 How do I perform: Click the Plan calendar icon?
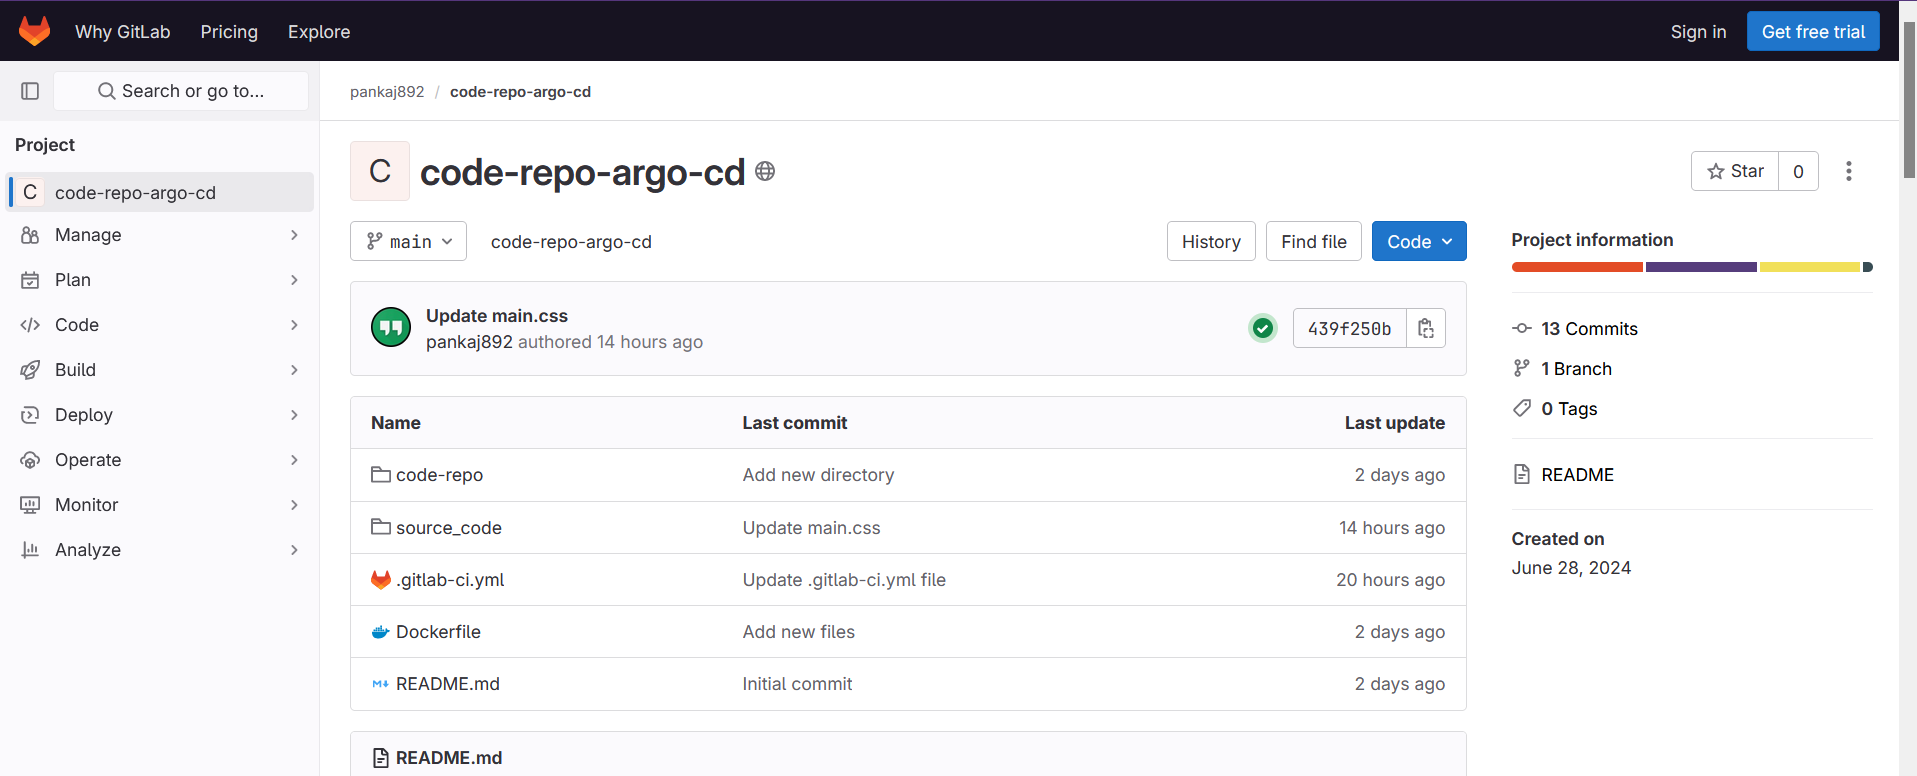click(x=30, y=280)
